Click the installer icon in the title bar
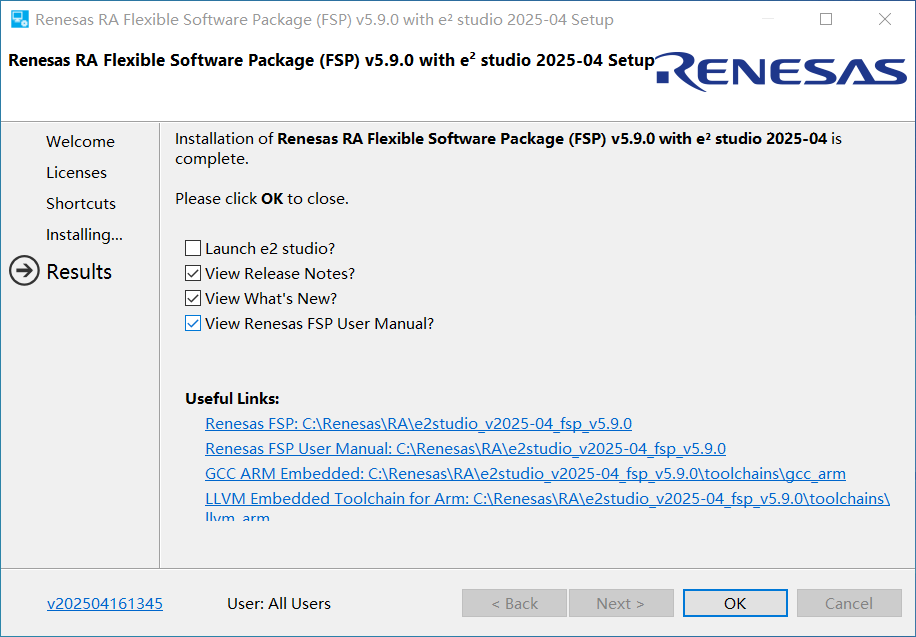The width and height of the screenshot is (916, 637). coord(20,19)
